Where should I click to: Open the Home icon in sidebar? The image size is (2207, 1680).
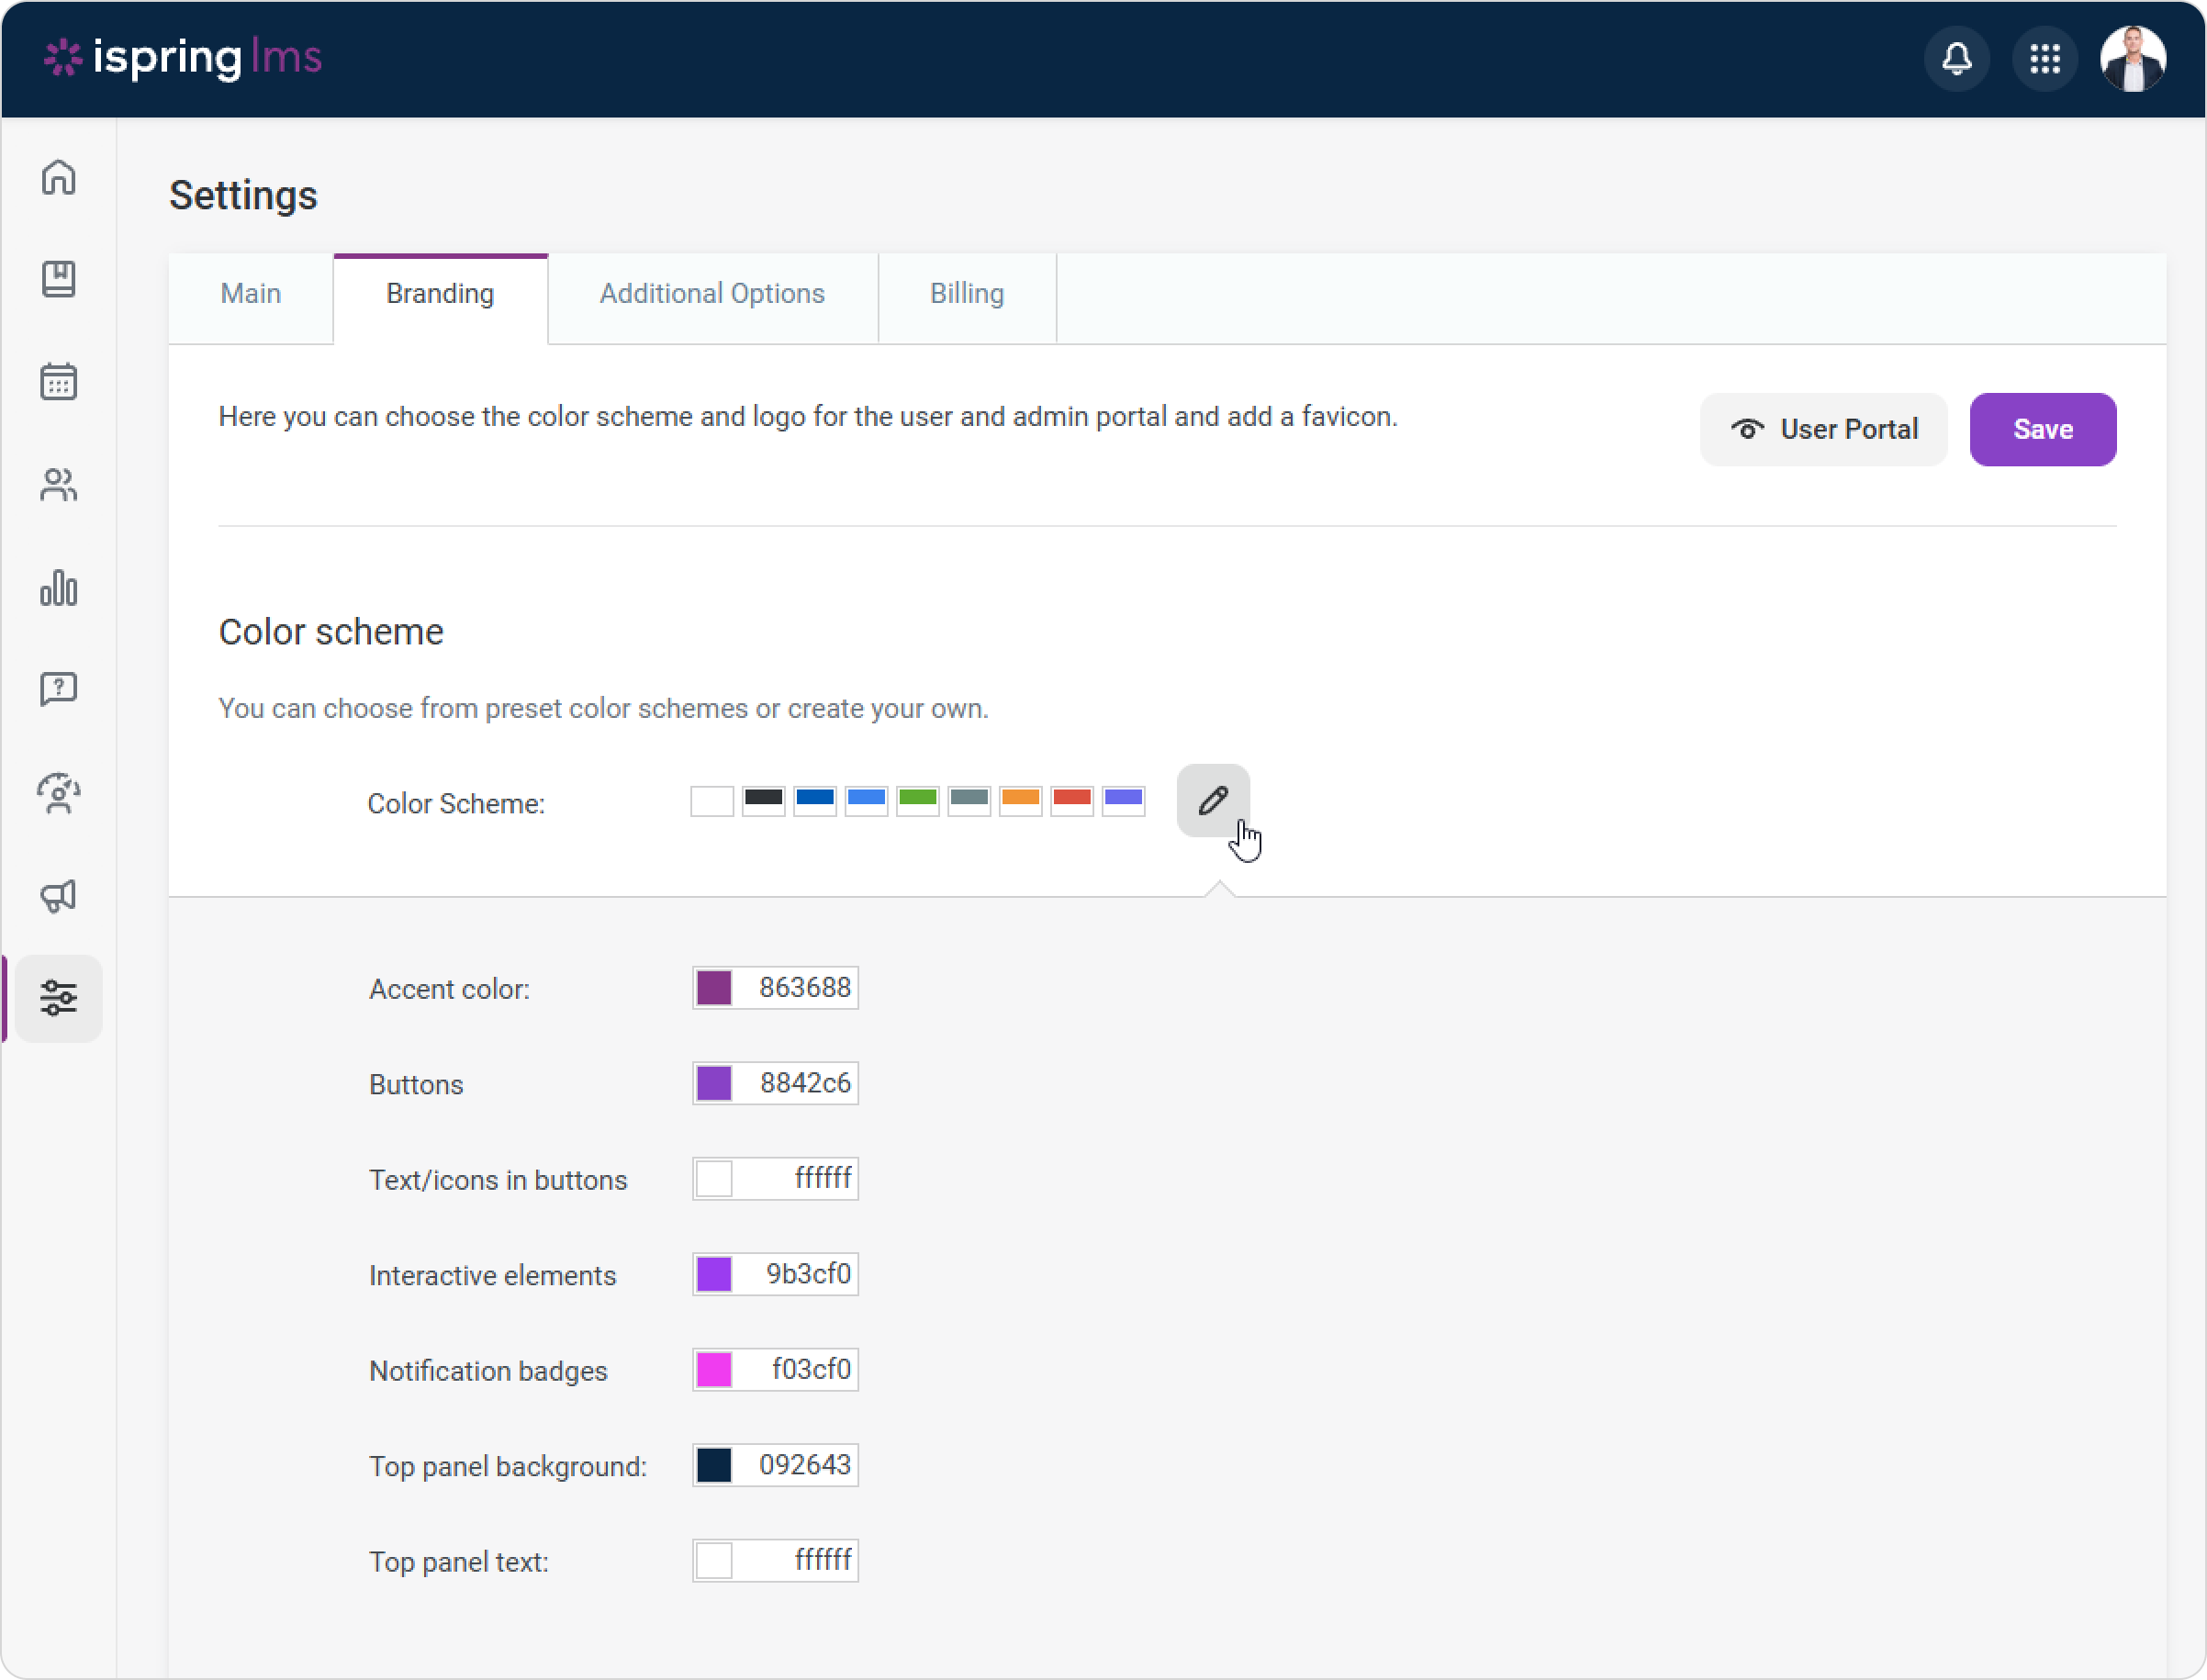pyautogui.click(x=59, y=177)
